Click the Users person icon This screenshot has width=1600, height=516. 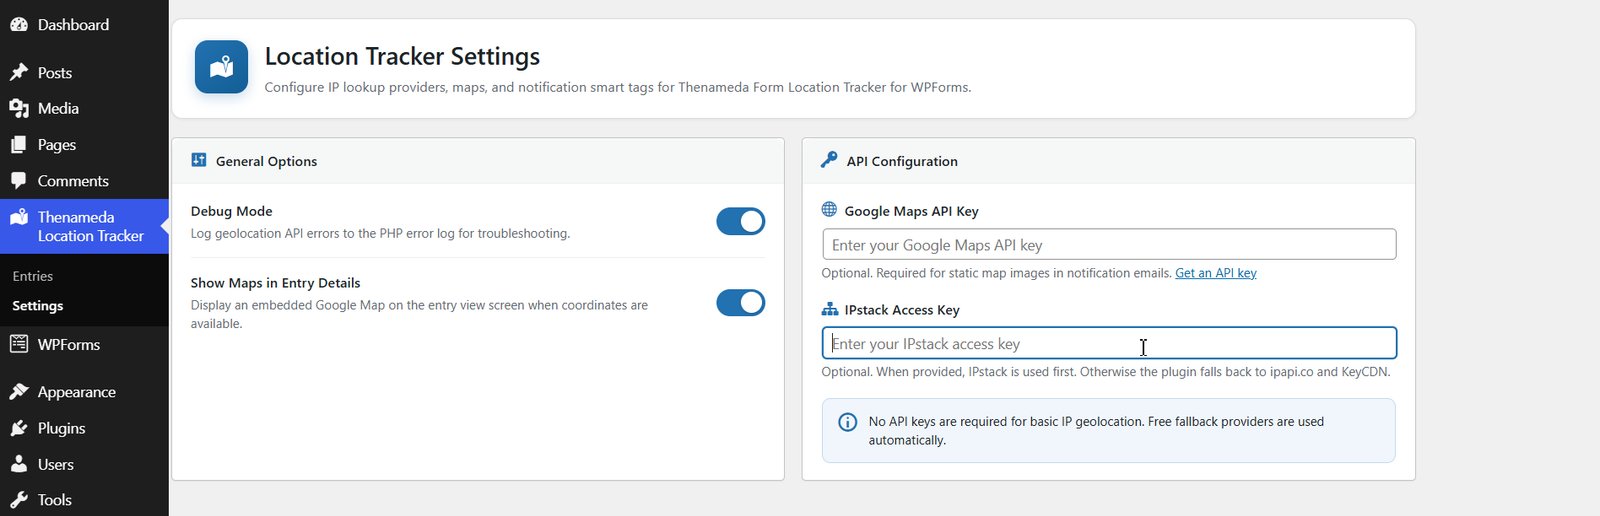(x=19, y=464)
